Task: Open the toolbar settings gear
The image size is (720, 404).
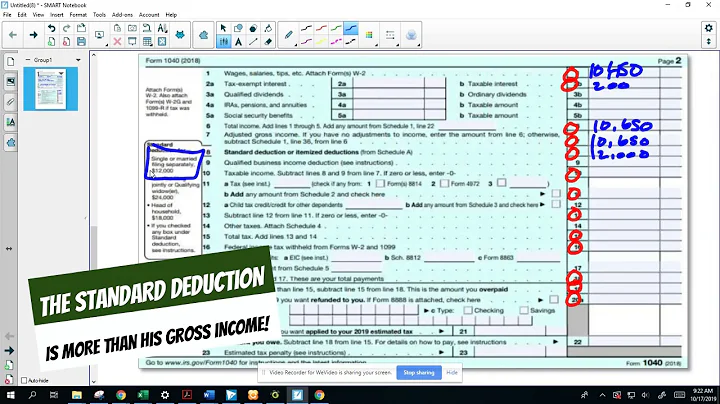Action: [709, 28]
